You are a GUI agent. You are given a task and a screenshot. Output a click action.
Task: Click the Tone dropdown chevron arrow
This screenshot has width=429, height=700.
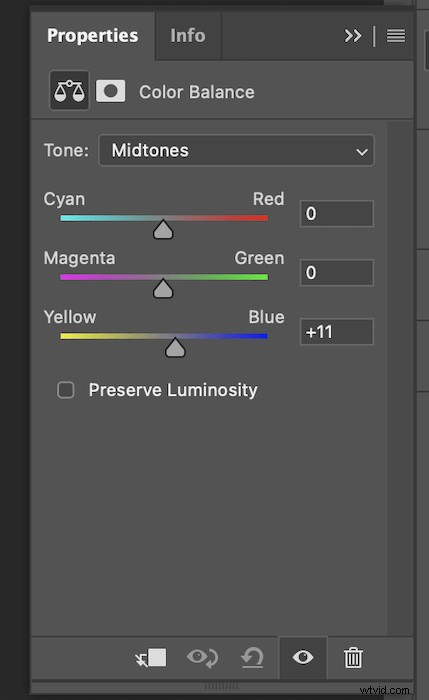pyautogui.click(x=362, y=152)
